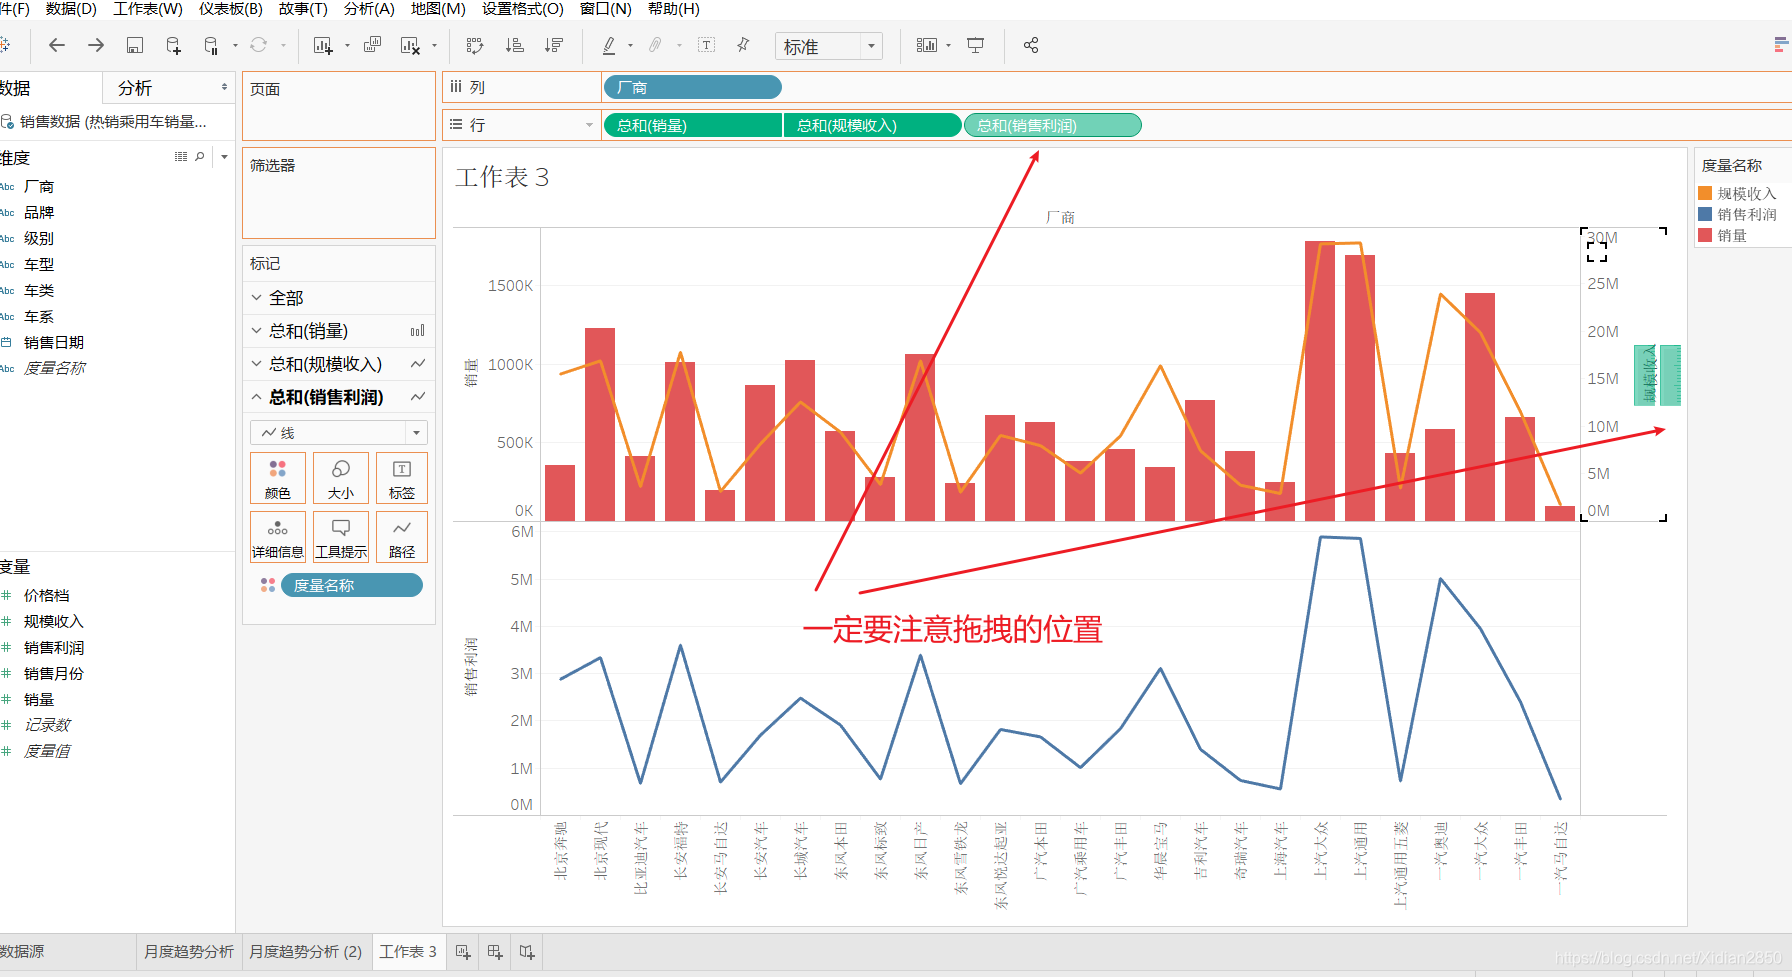Viewport: 1792px width, 977px height.
Task: Open the 仪表板(B) menu
Action: coord(230,9)
